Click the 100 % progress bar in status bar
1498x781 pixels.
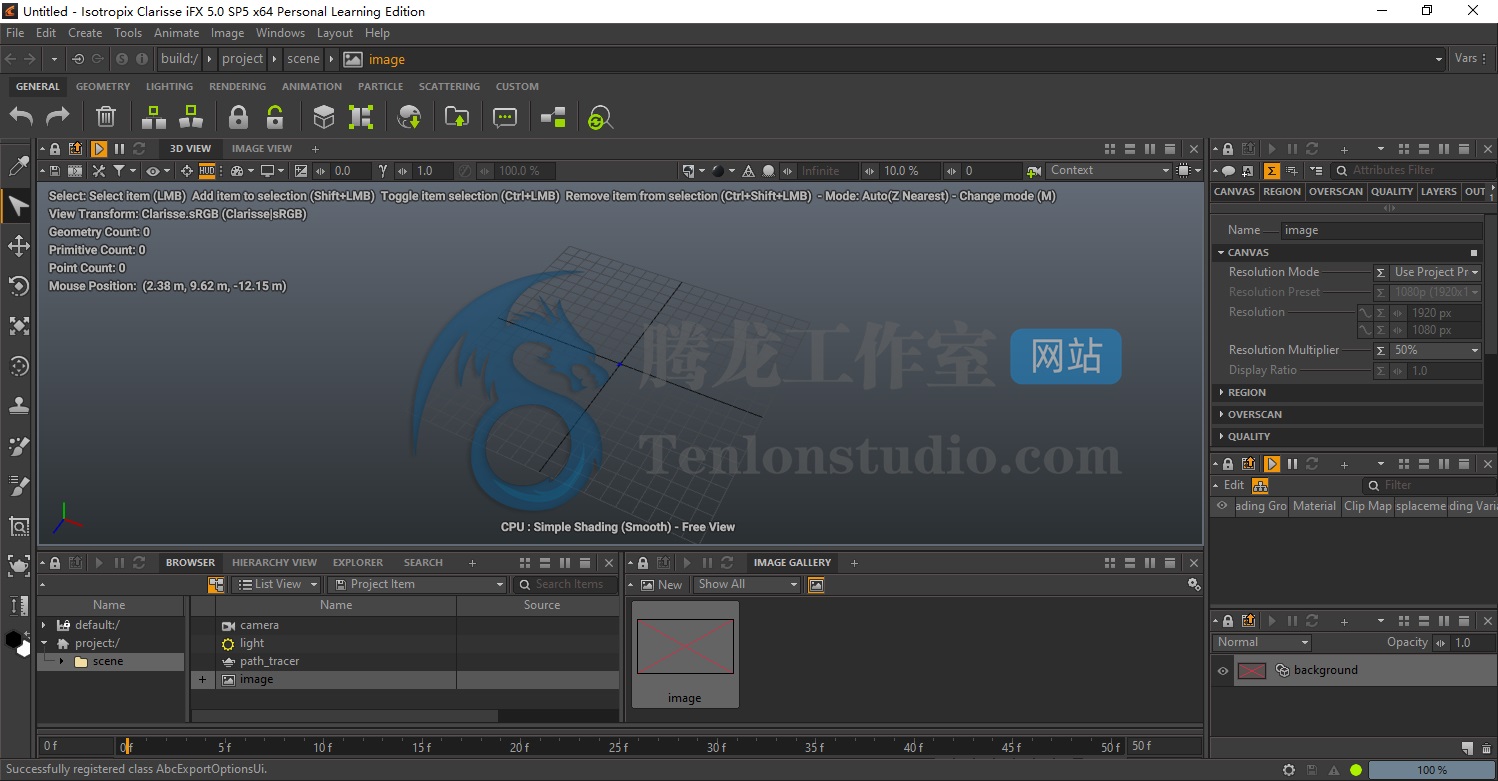[x=1432, y=770]
